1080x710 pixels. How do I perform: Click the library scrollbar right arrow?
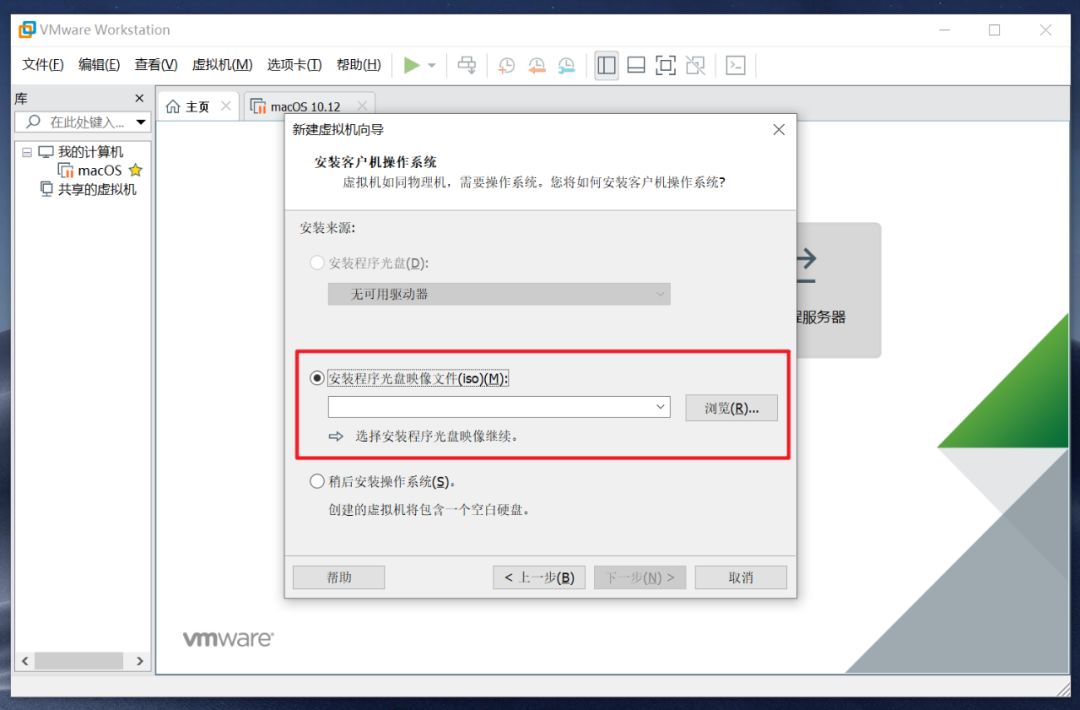pyautogui.click(x=140, y=661)
